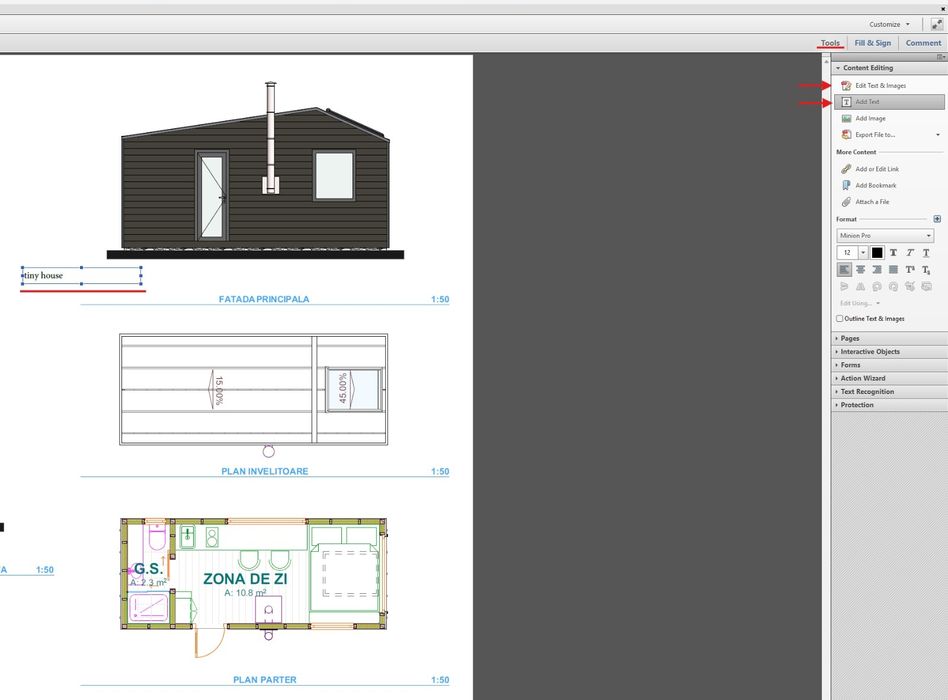Screen dimensions: 948x700
Task: Click the ZONA DE ZI label
Action: 245,579
